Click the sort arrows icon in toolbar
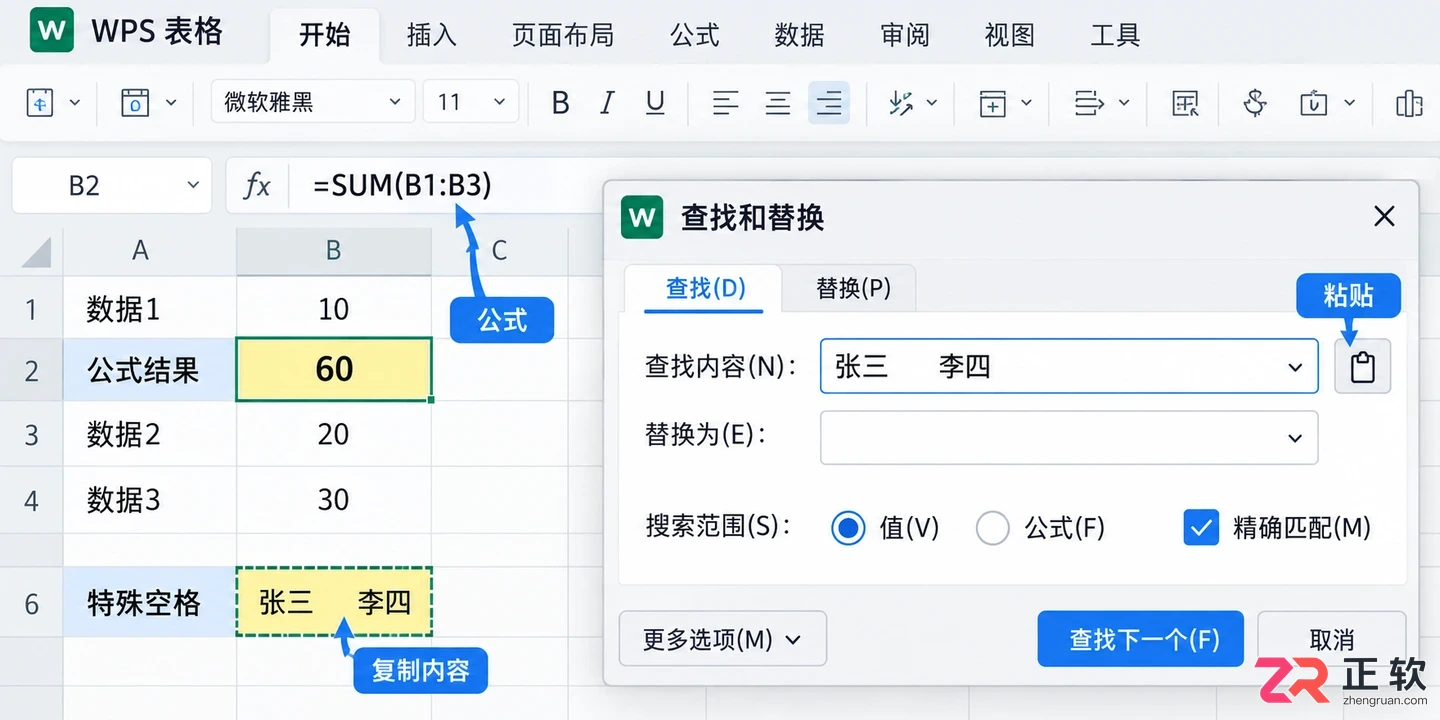The image size is (1440, 720). (x=902, y=102)
